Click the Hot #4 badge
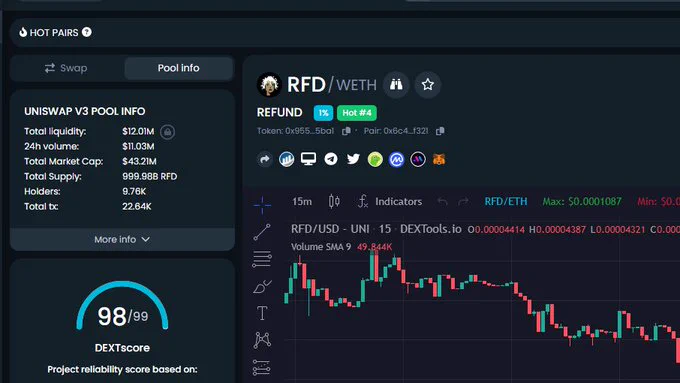Viewport: 680px width, 383px height. pos(357,113)
